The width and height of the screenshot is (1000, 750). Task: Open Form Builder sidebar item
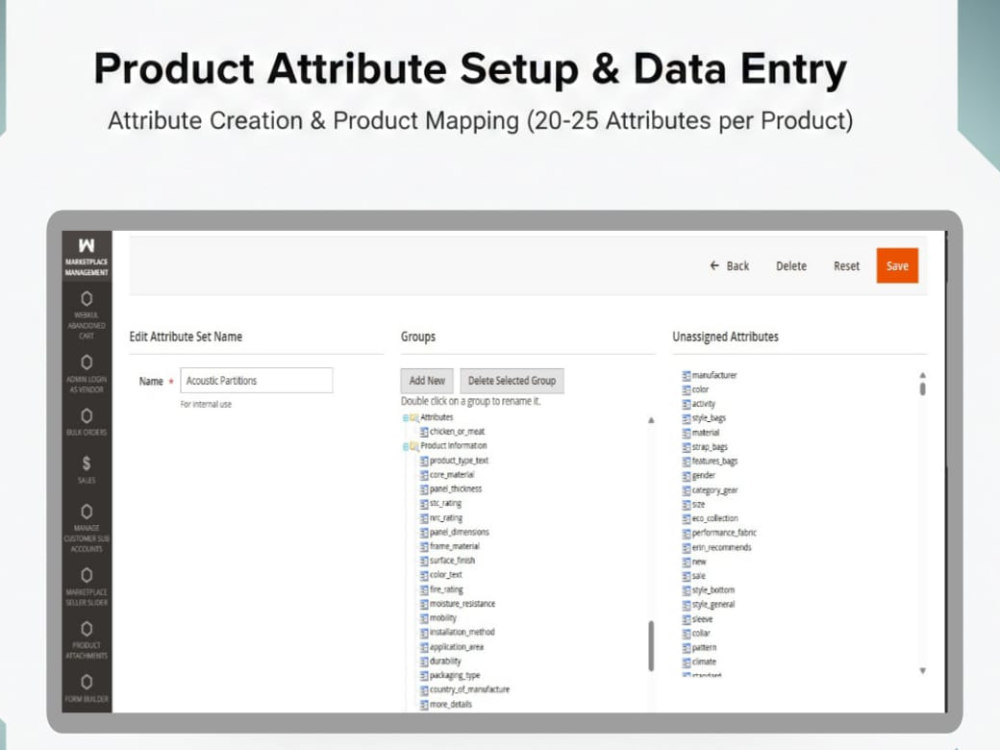[x=87, y=689]
